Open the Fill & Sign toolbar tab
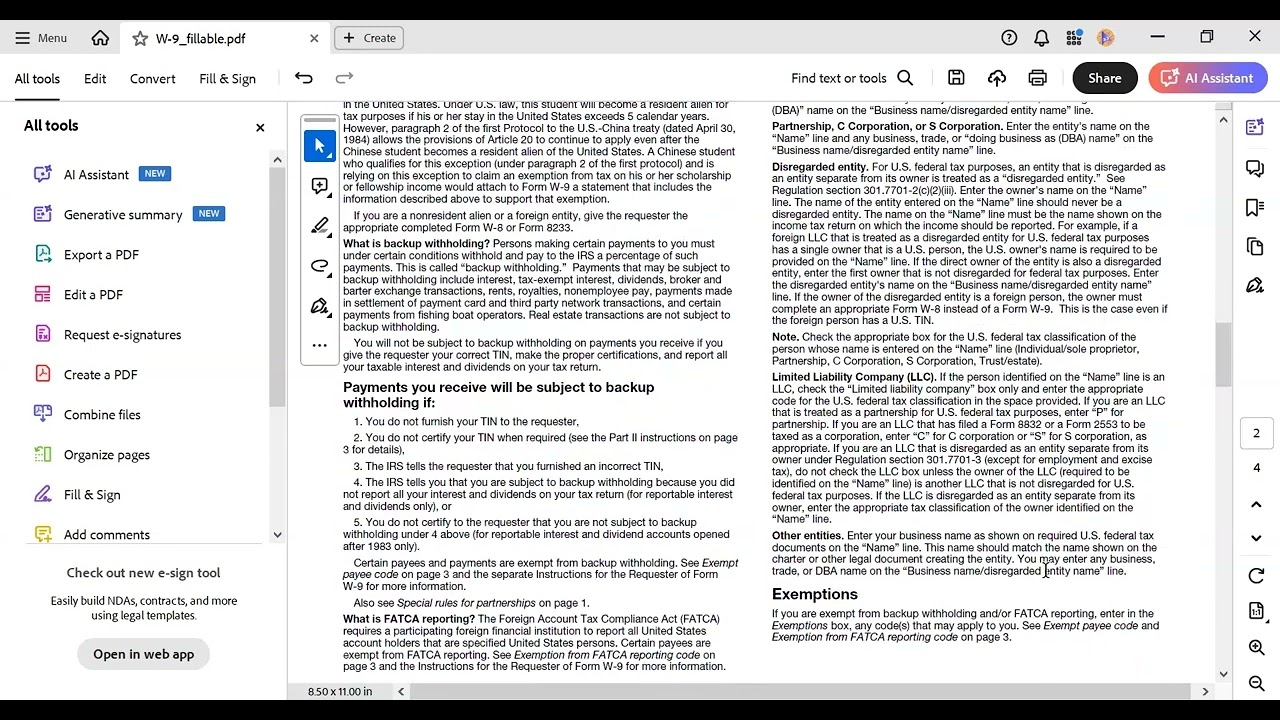The width and height of the screenshot is (1280, 720). tap(227, 79)
